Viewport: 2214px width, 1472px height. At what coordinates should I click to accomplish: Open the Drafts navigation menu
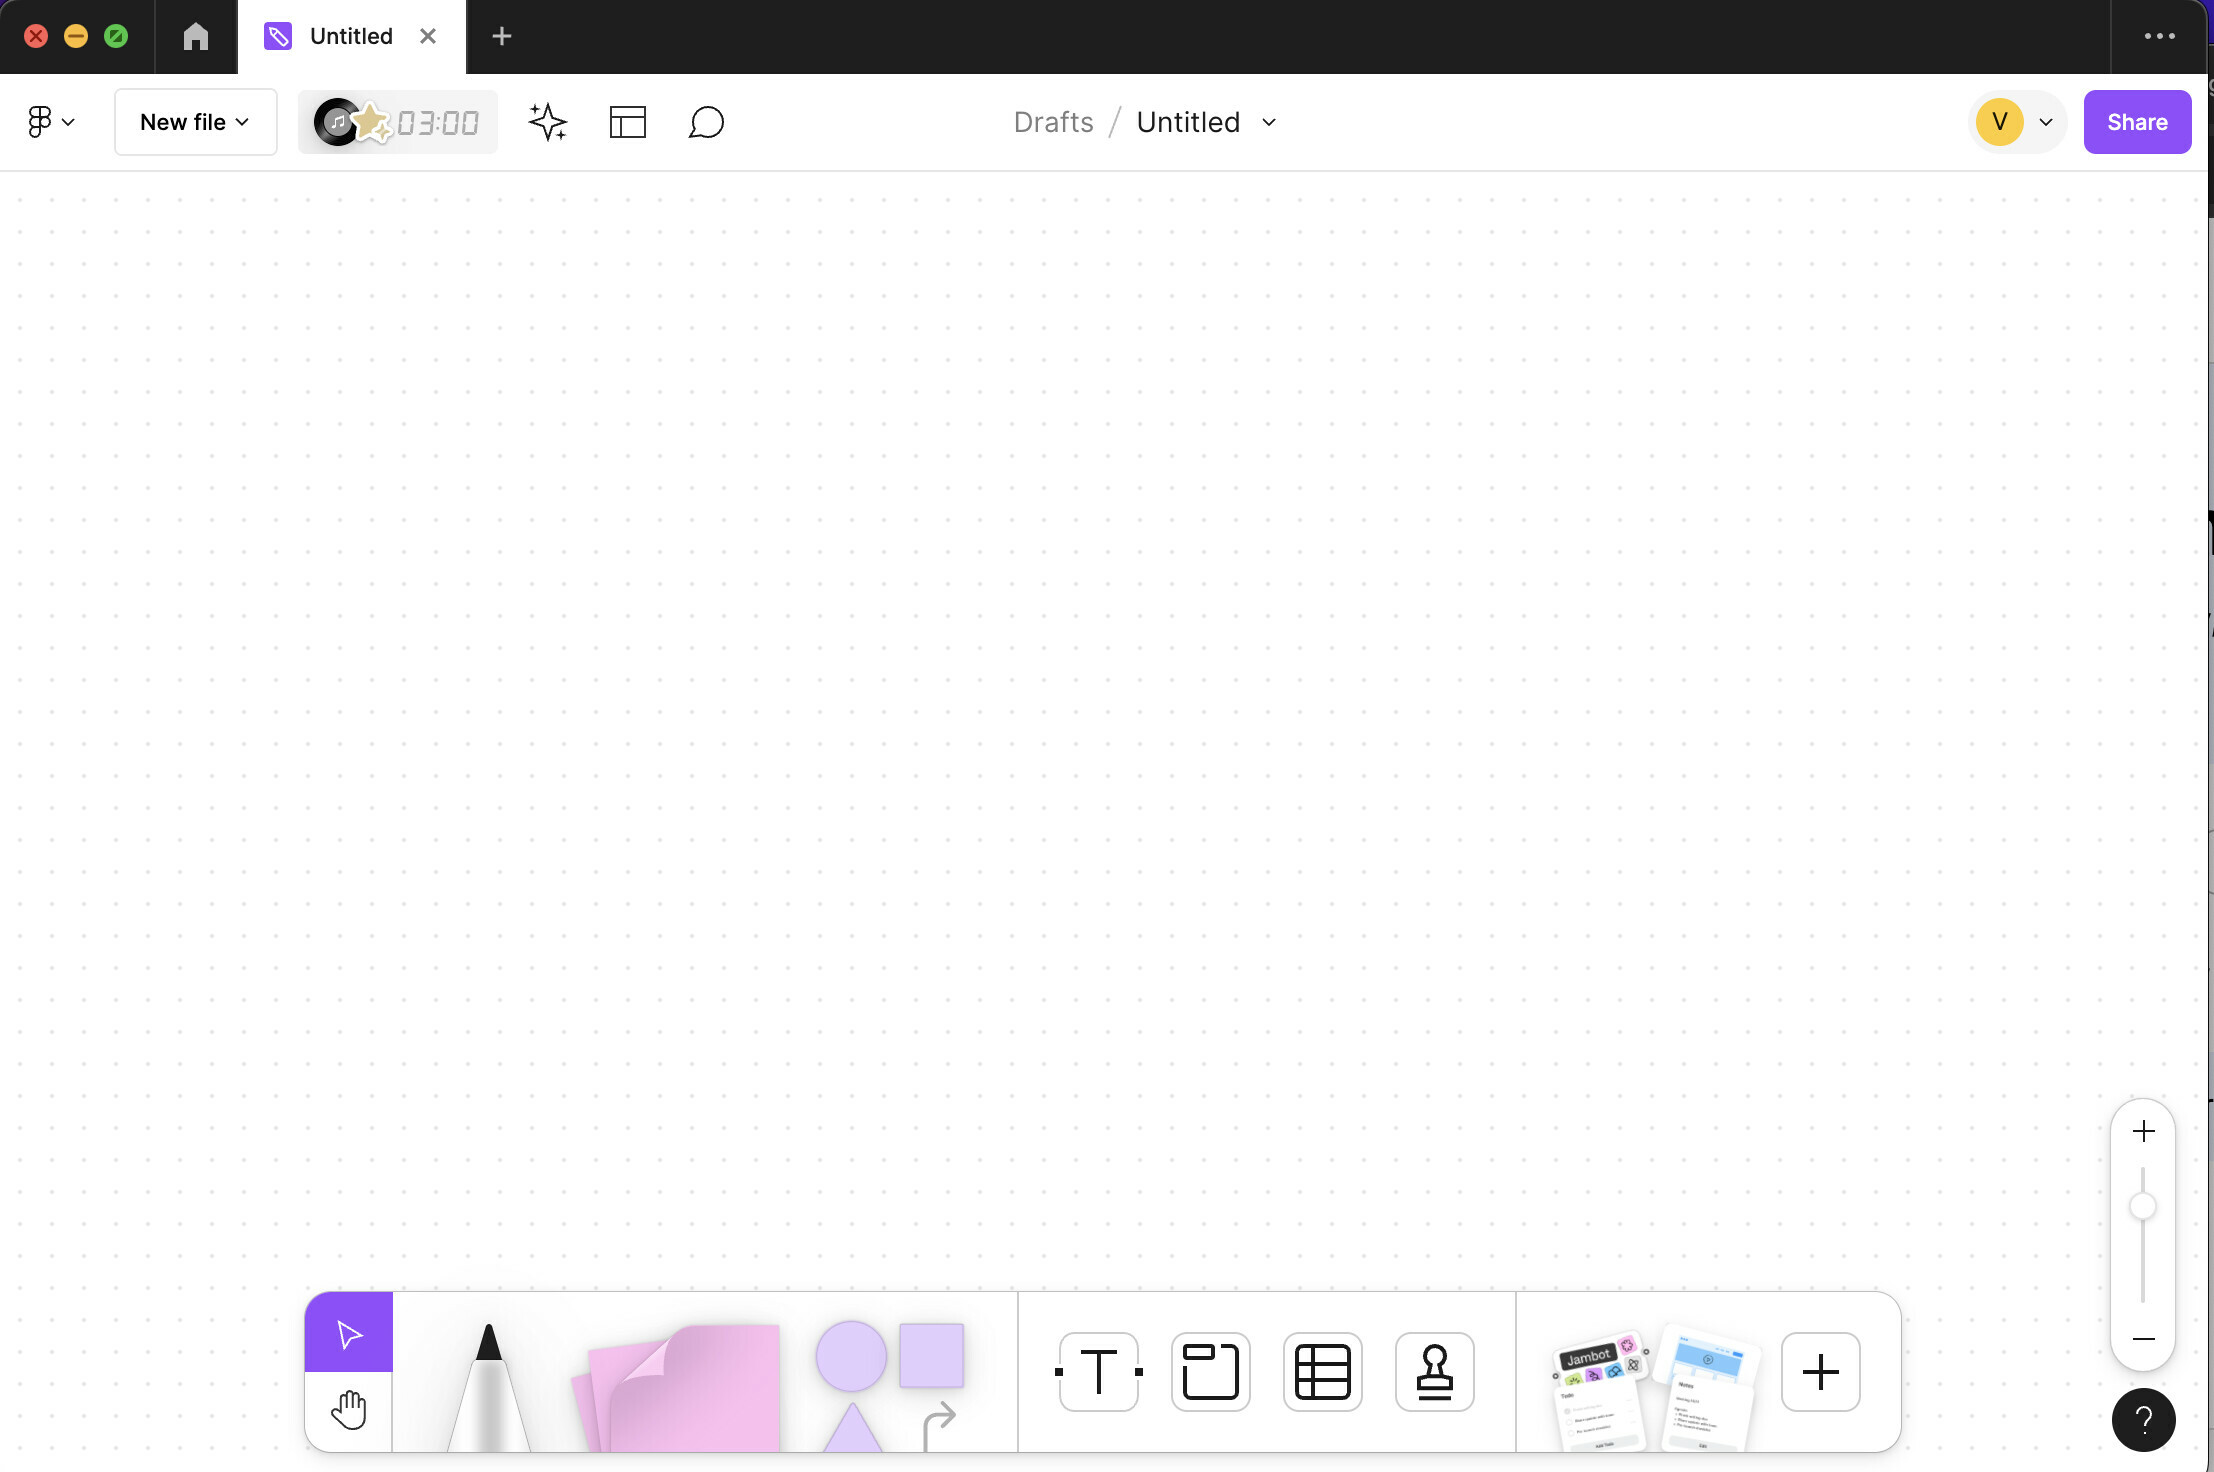click(1053, 122)
